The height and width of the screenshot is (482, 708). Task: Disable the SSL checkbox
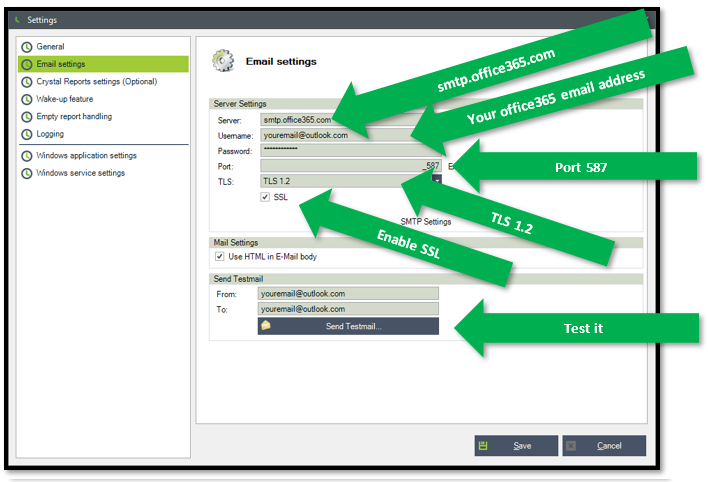[265, 198]
